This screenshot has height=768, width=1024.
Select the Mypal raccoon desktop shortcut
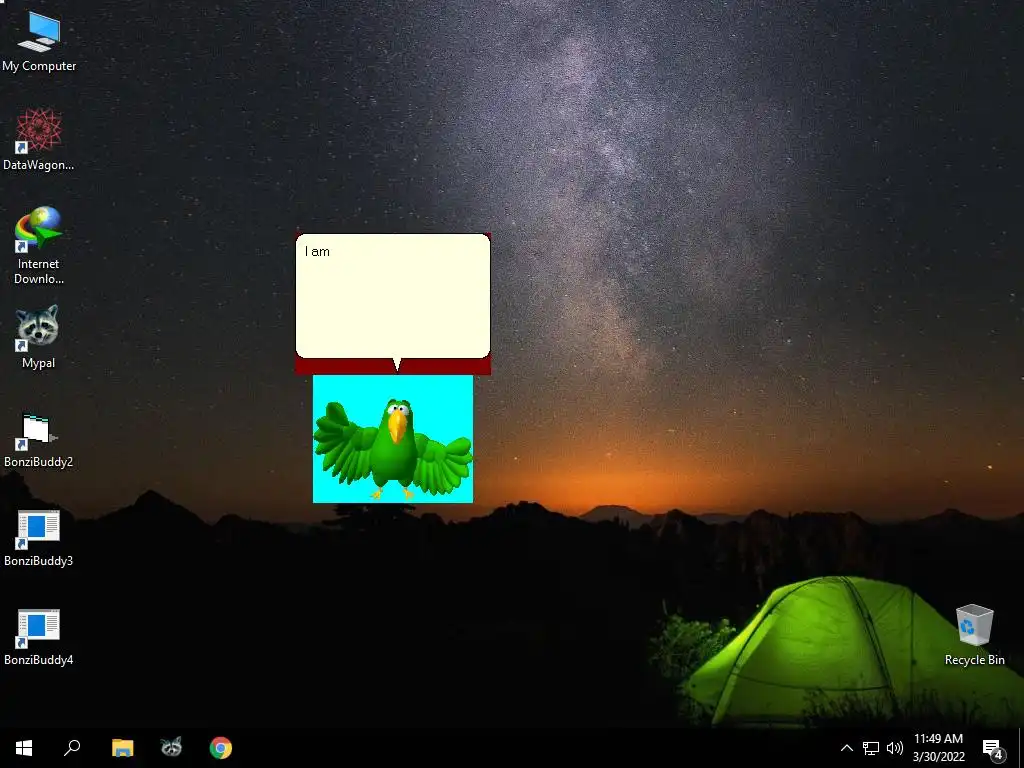point(38,337)
